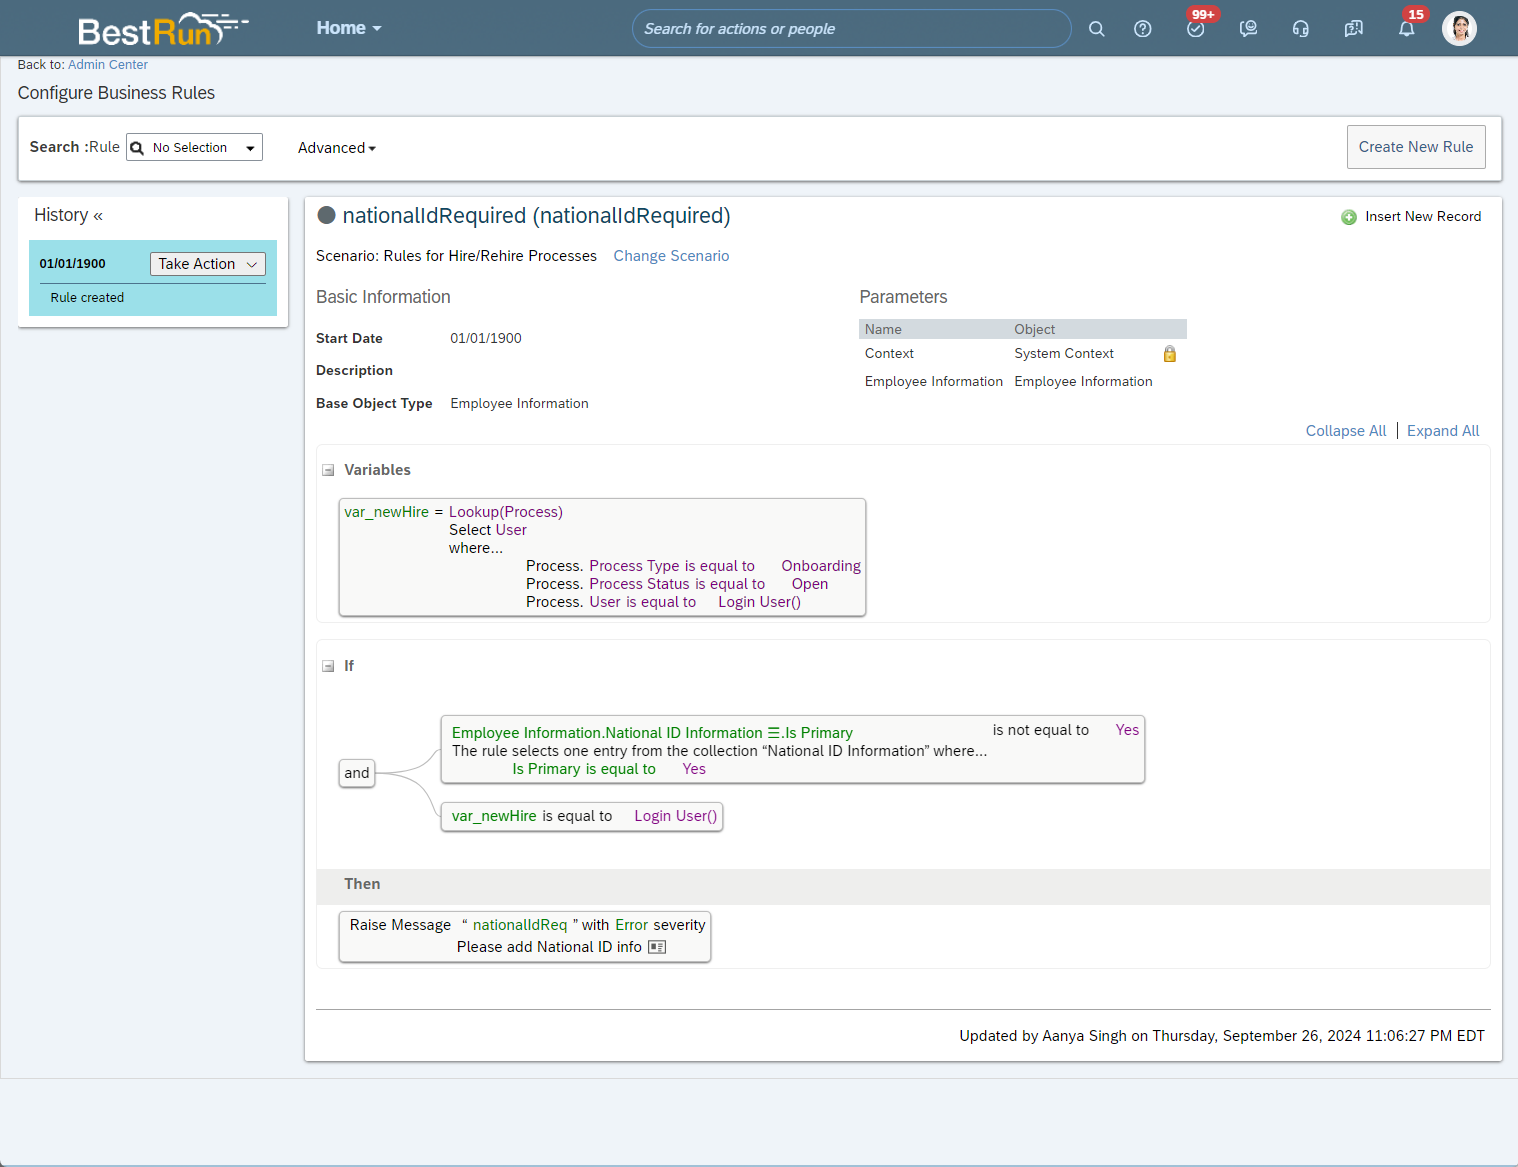Expand the Advanced search options
Viewport: 1518px width, 1167px height.
click(x=337, y=148)
